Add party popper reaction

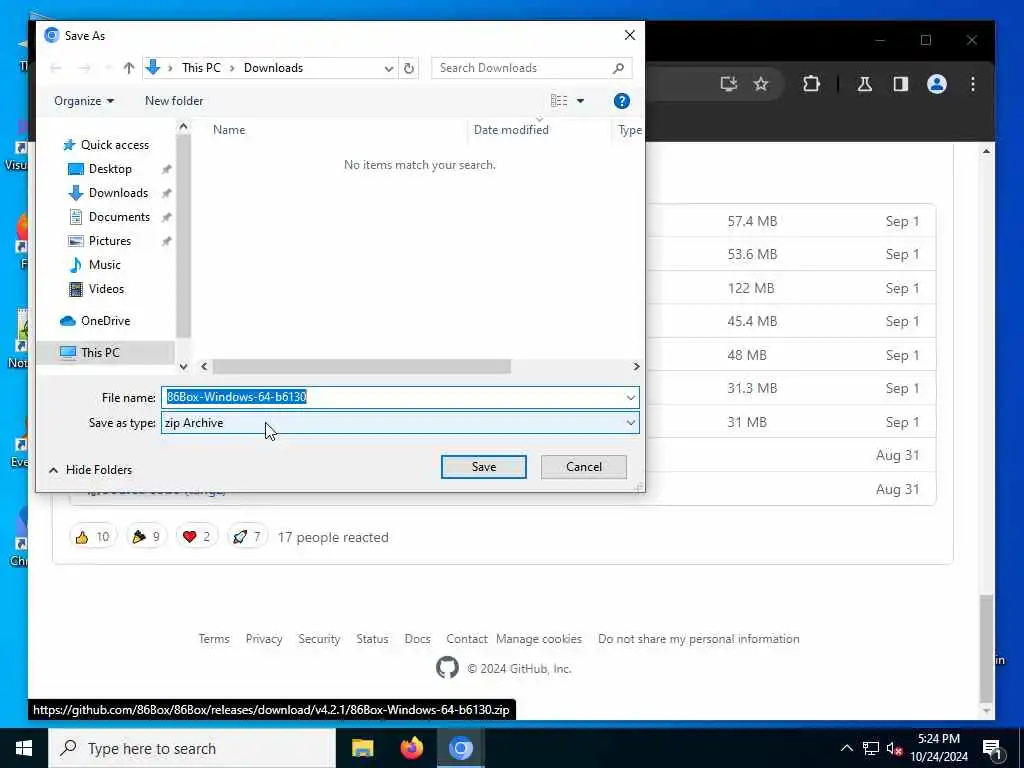(146, 537)
